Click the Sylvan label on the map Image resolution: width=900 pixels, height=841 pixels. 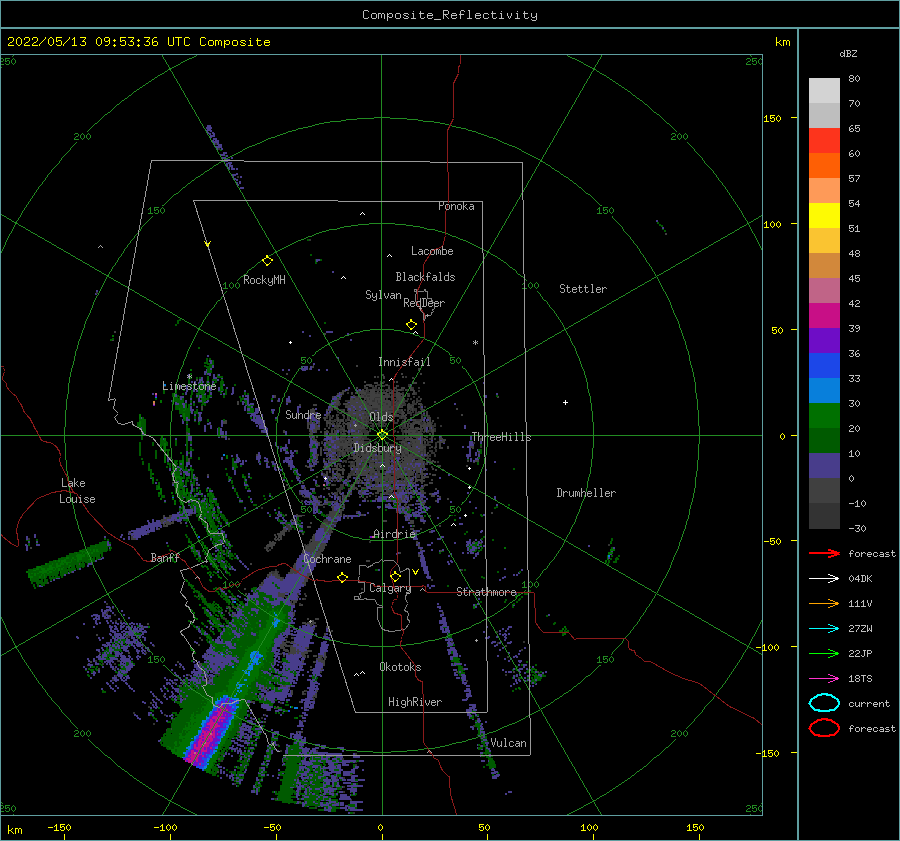(383, 295)
